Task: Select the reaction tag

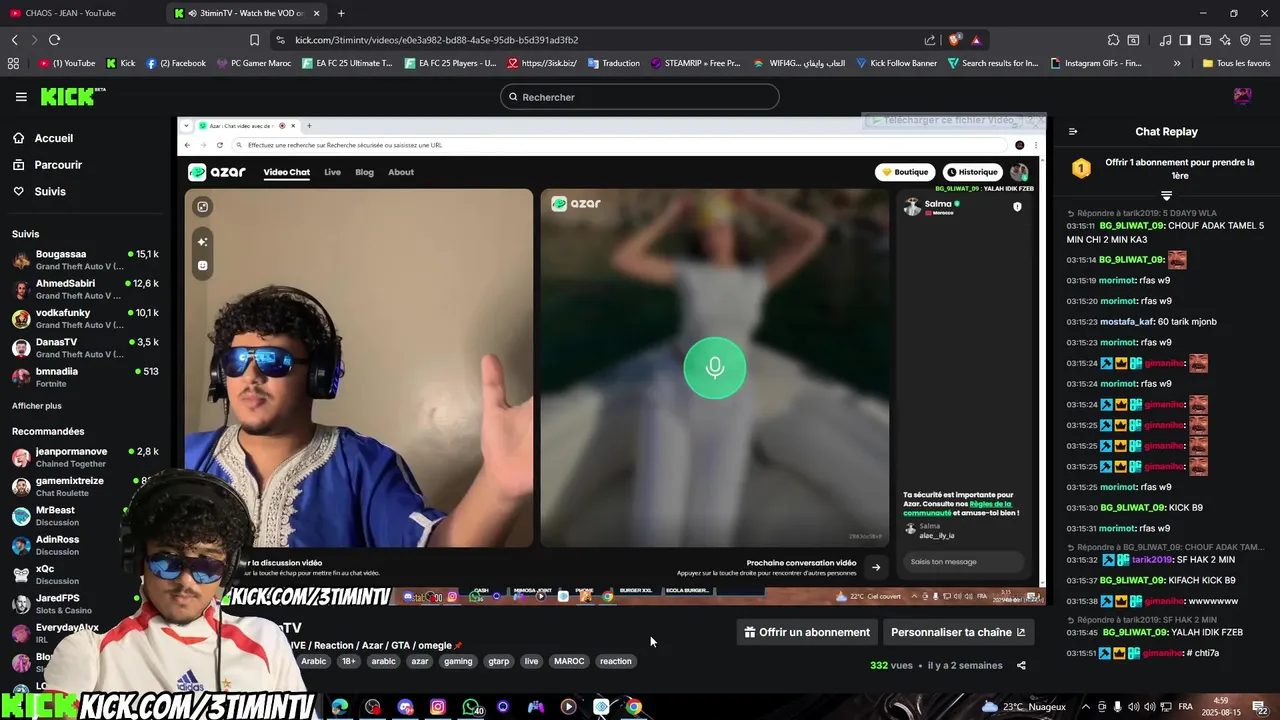Action: [616, 661]
